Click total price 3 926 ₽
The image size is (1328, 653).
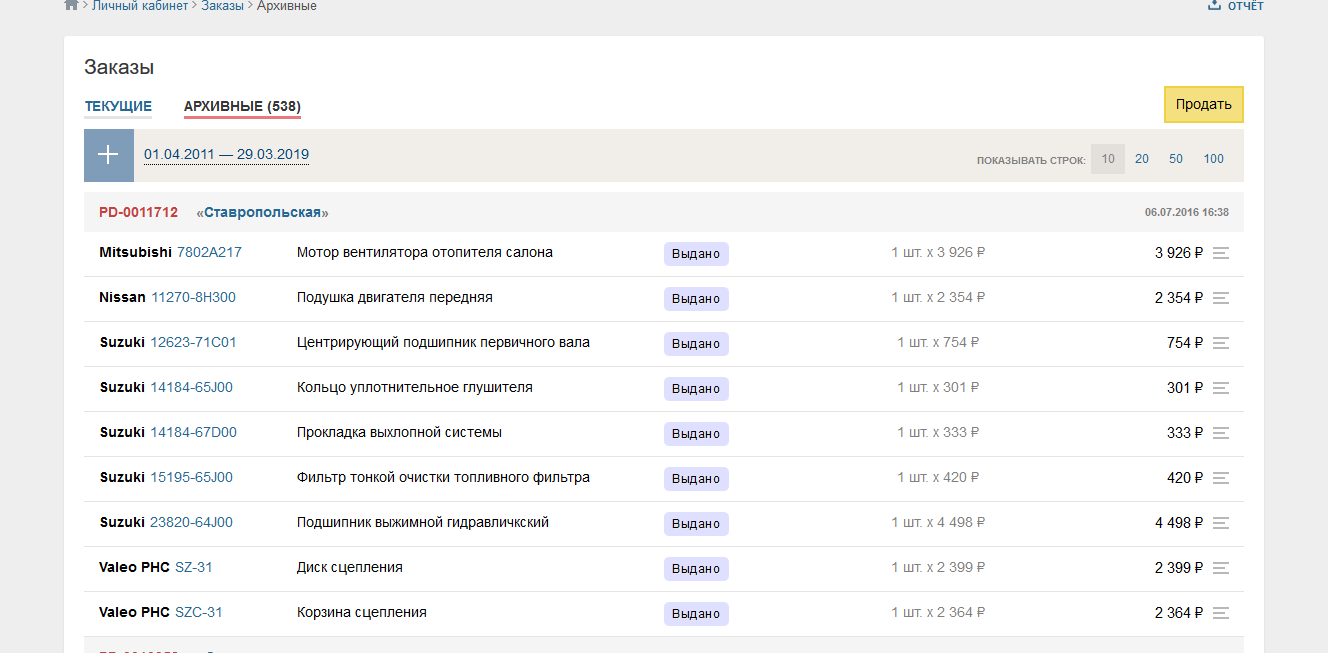(1179, 253)
